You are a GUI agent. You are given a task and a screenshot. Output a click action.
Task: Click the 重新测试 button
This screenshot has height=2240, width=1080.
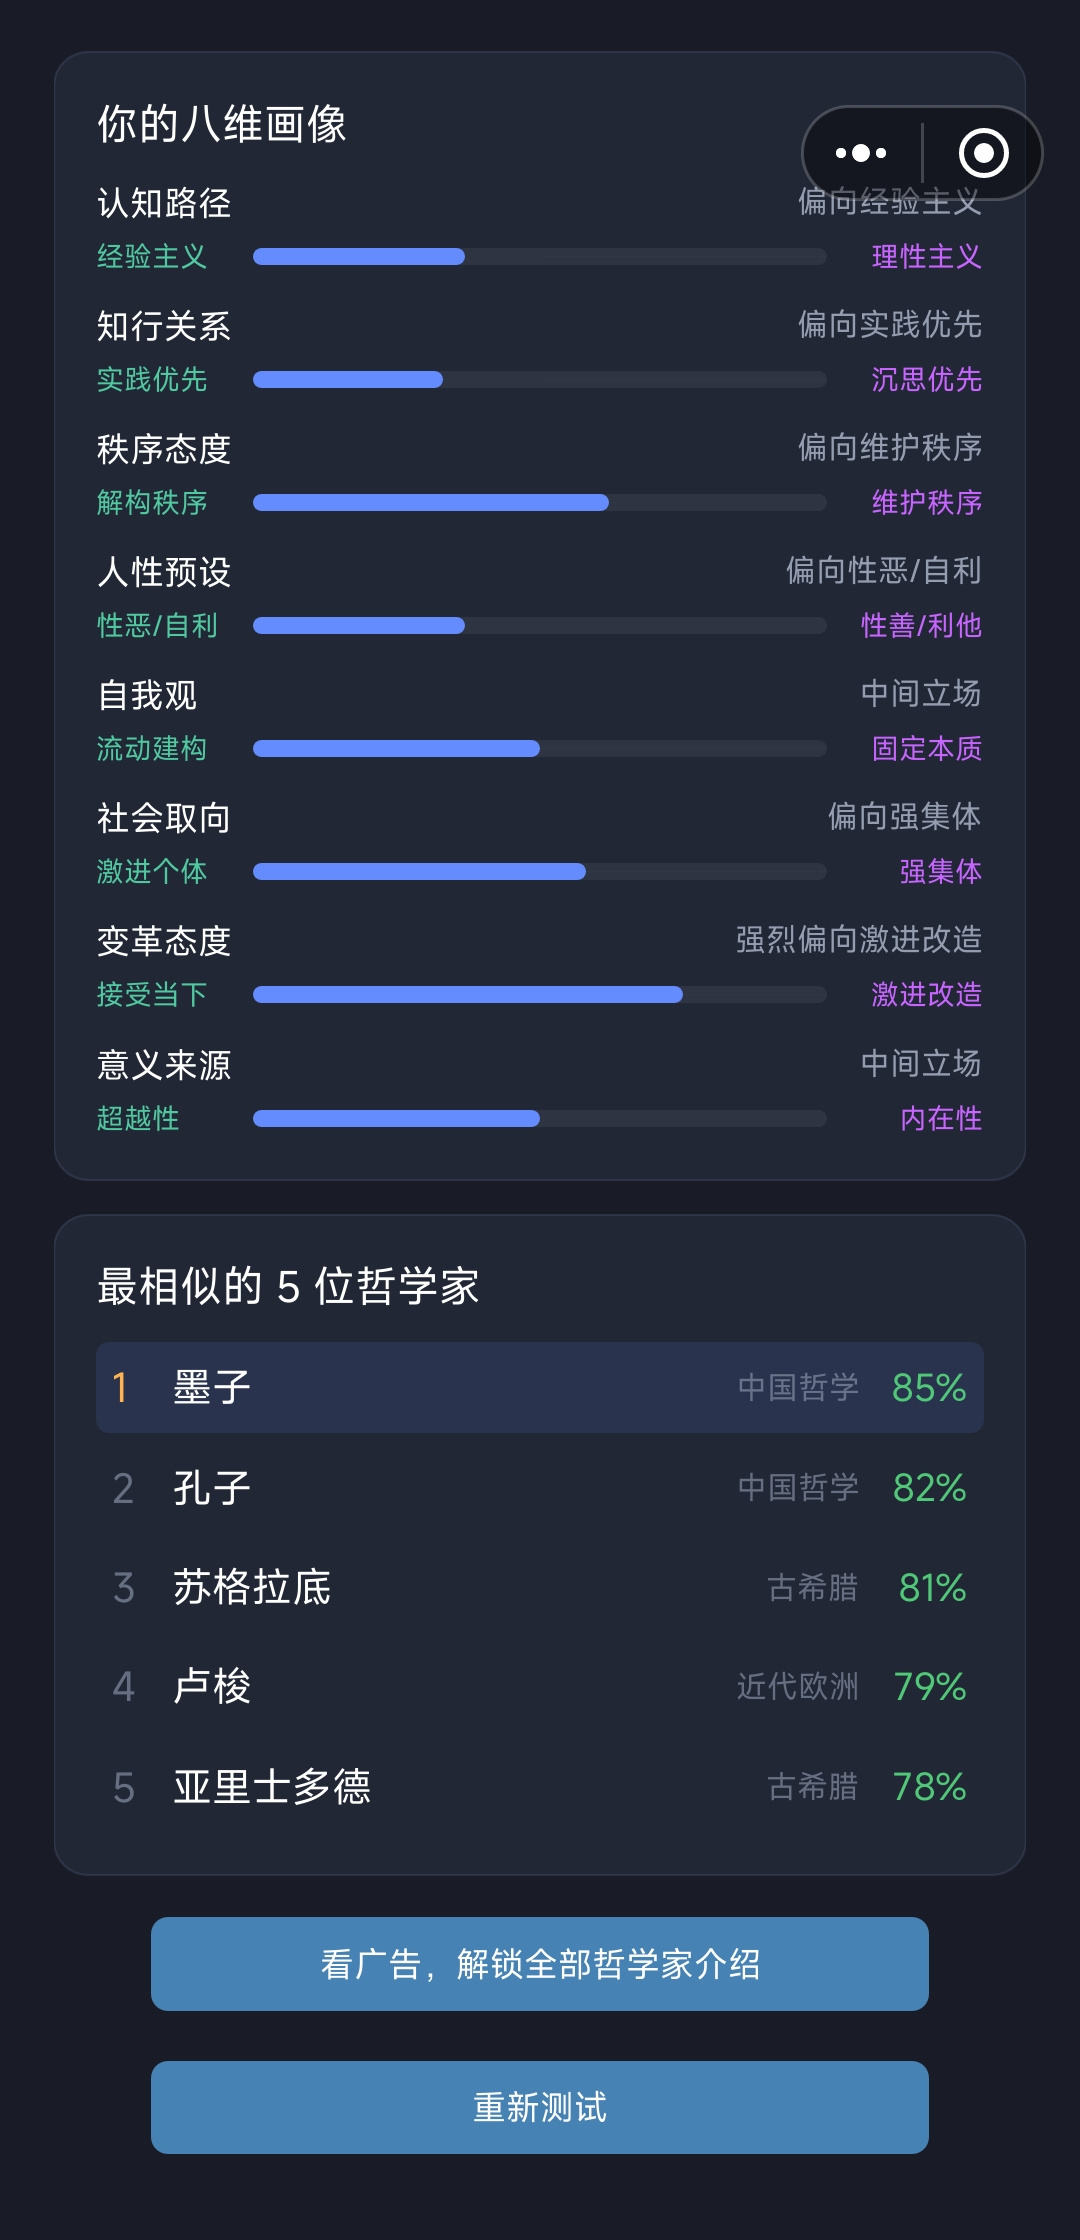point(540,2107)
